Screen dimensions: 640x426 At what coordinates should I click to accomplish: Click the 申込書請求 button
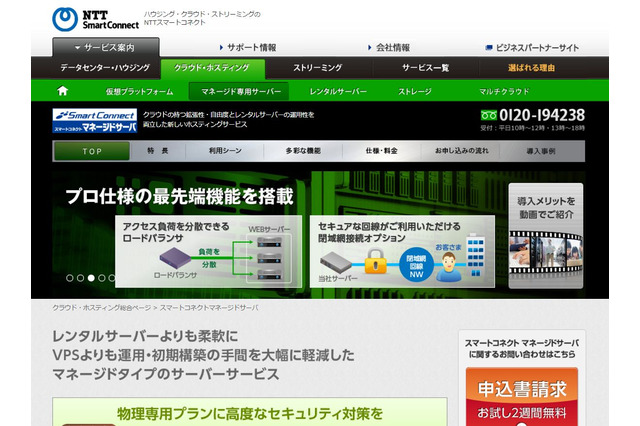[522, 397]
